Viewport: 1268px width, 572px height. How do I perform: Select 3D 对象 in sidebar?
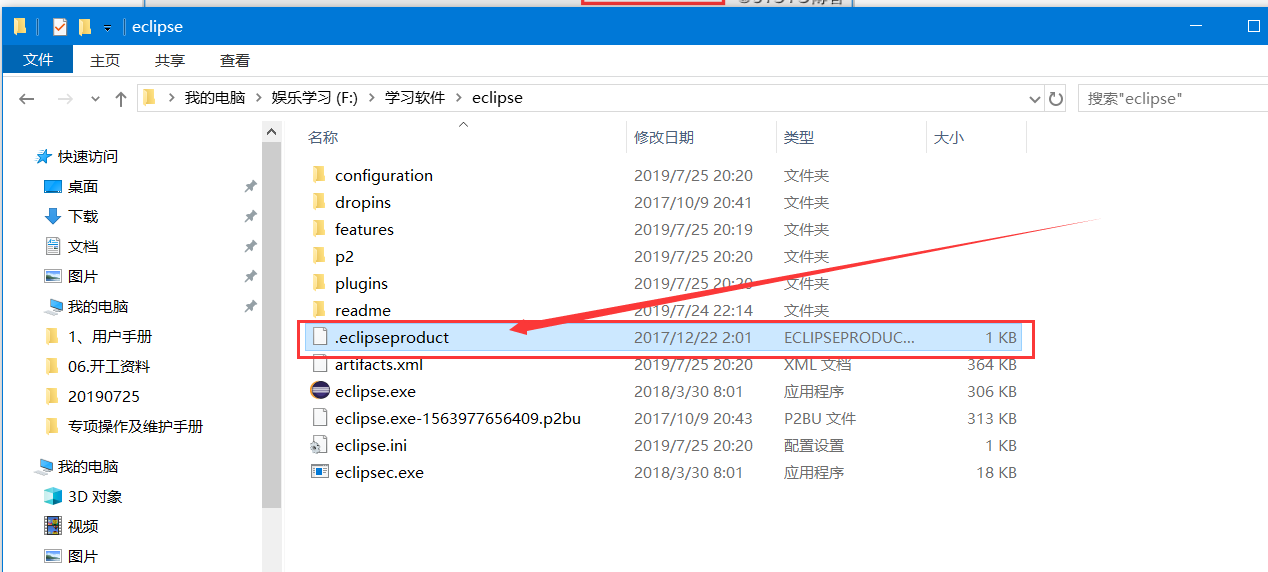pyautogui.click(x=95, y=496)
